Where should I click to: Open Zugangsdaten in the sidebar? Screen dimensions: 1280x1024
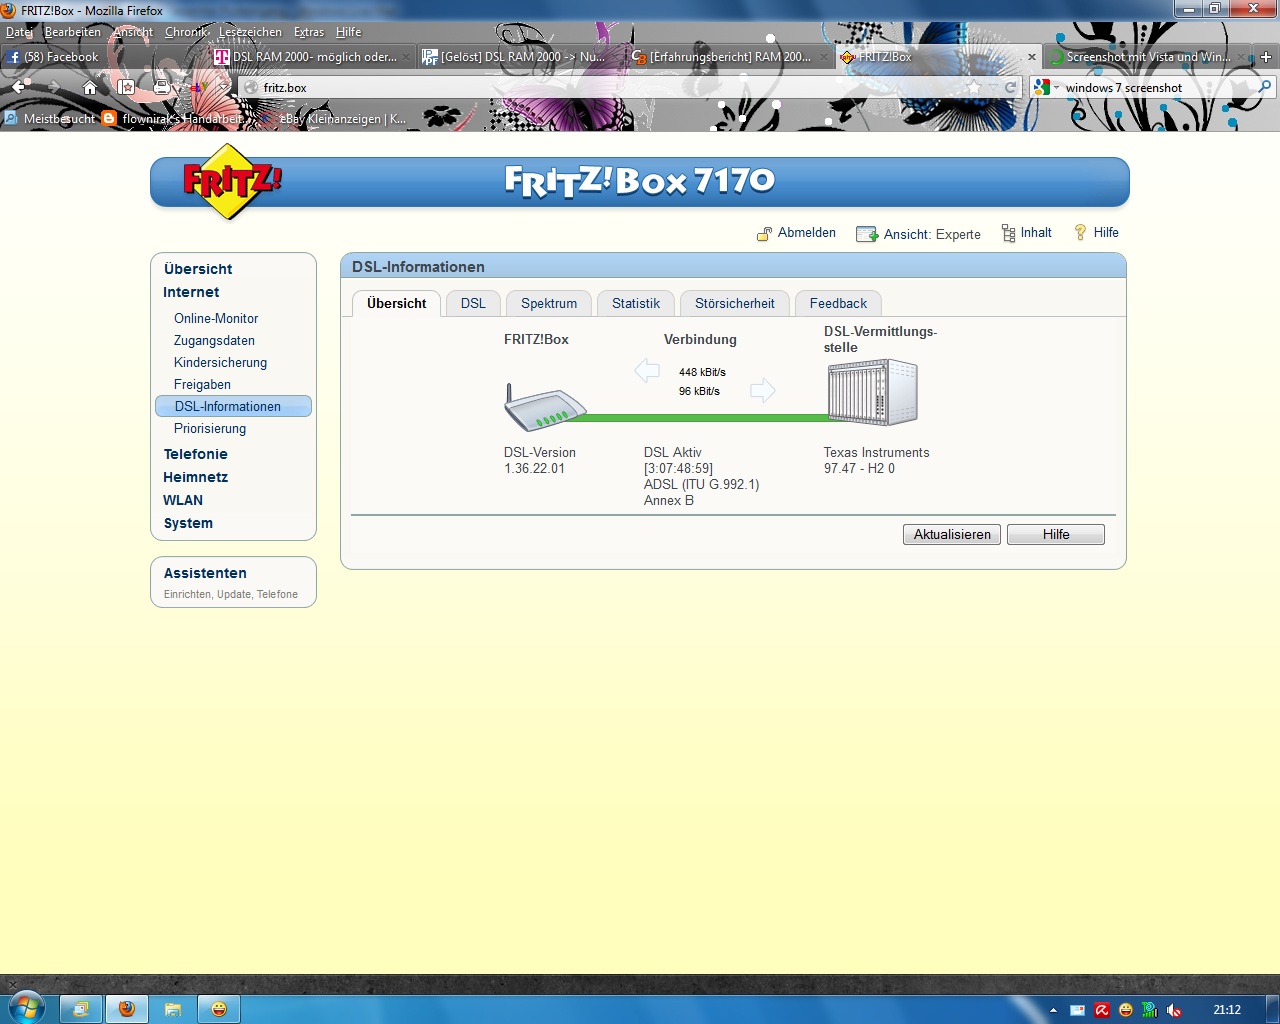(214, 340)
